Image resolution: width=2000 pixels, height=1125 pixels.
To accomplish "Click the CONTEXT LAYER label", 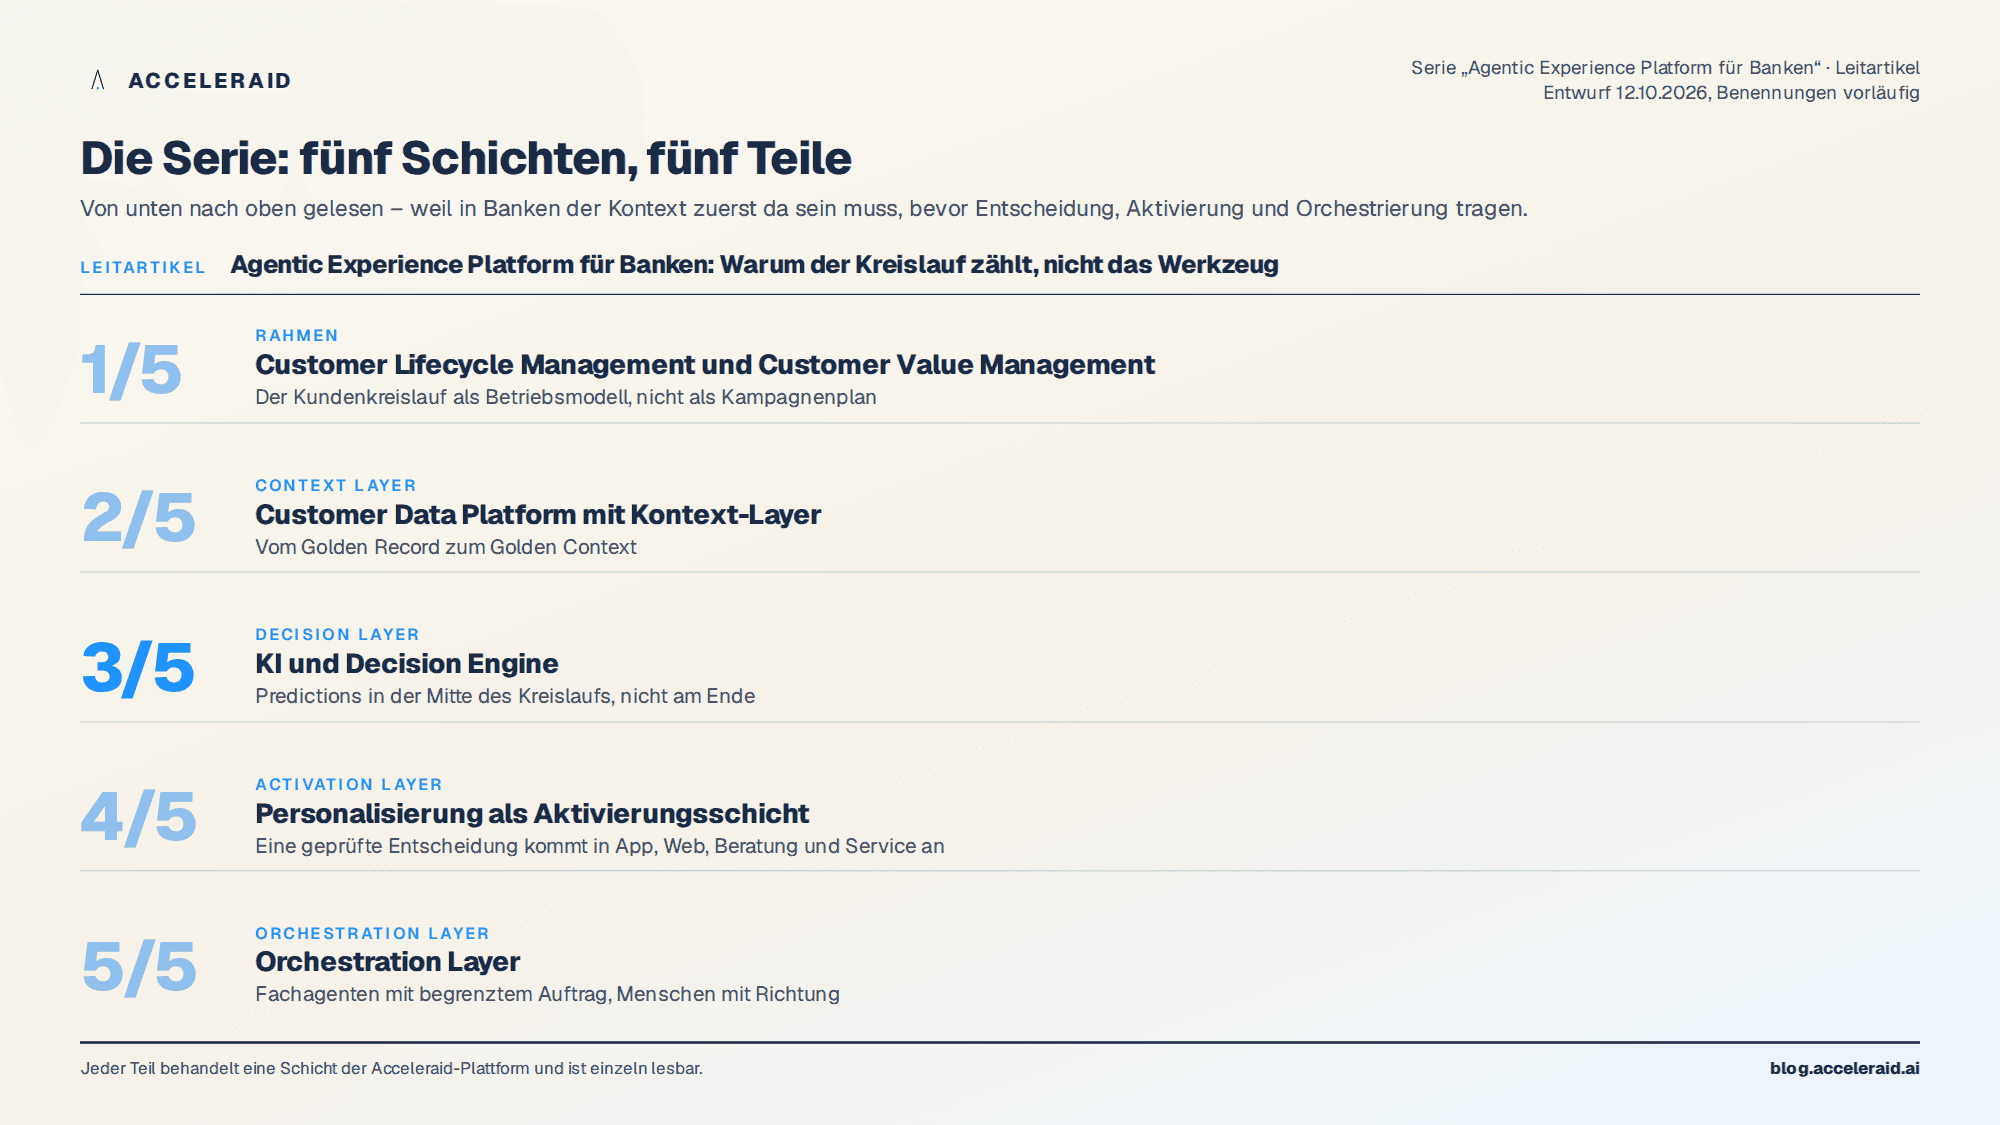I will pyautogui.click(x=336, y=486).
